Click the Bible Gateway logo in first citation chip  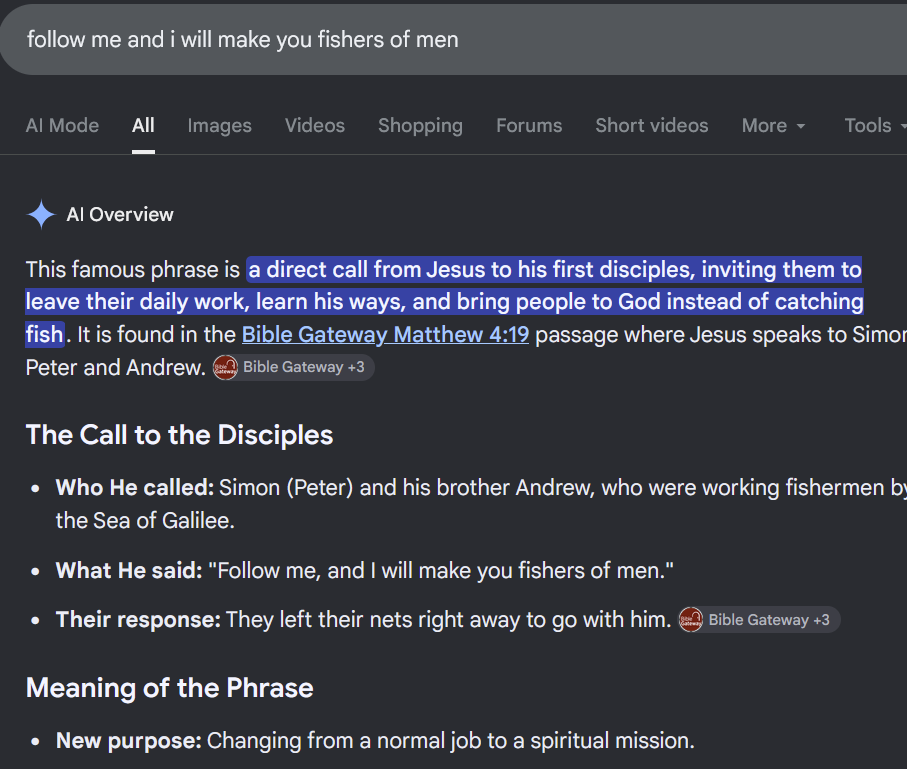(226, 367)
